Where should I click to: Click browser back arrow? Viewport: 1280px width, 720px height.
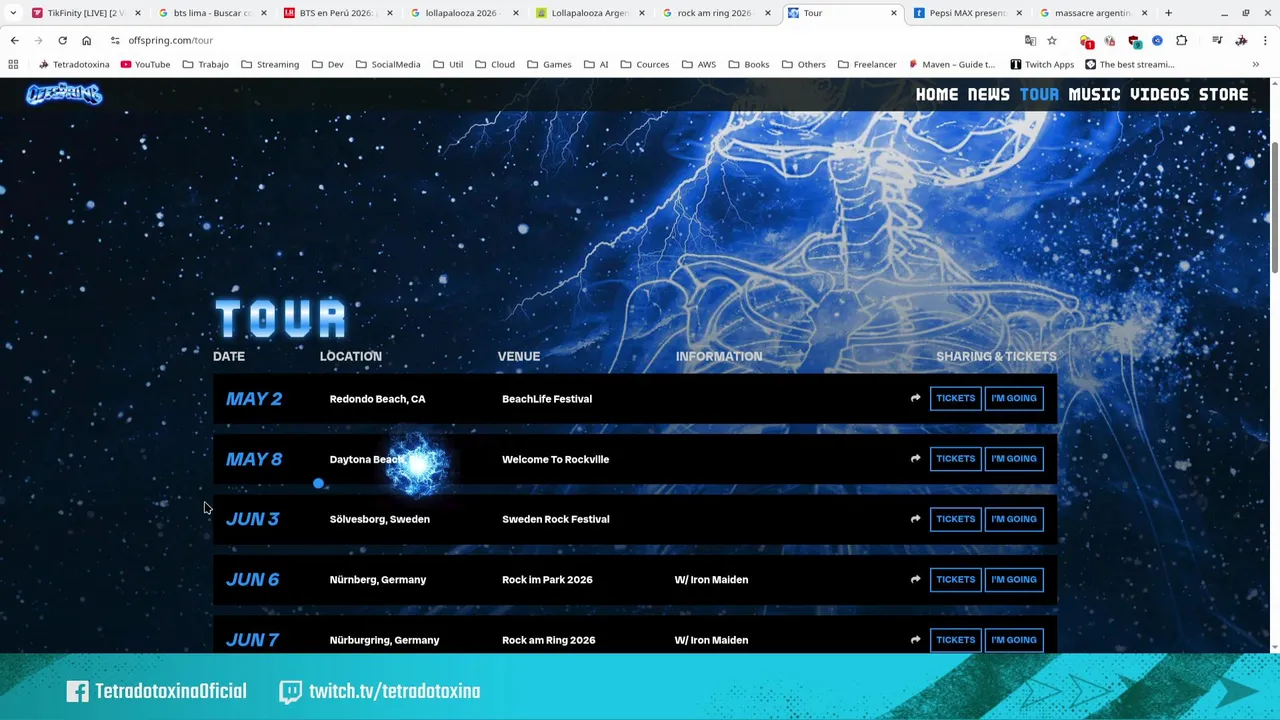14,40
